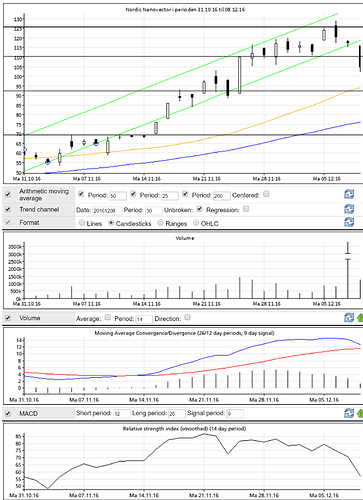363x500 pixels.
Task: Click the 'Trend channel' label
Action: click(39, 209)
